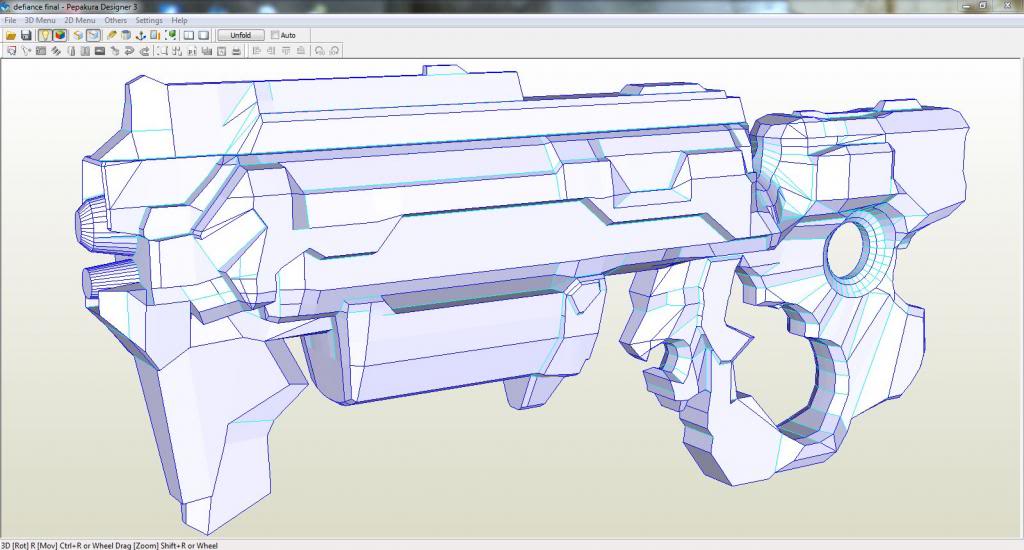Open the Help menu
The width and height of the screenshot is (1024, 550).
(x=179, y=20)
